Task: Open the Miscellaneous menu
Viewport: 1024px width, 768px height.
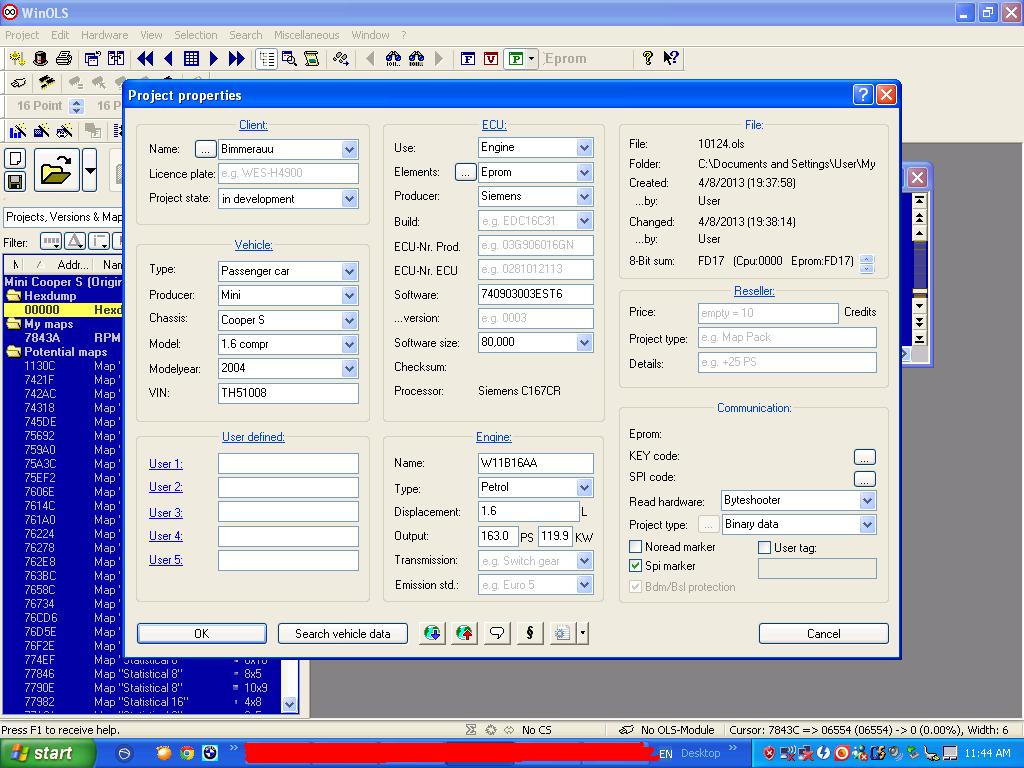Action: click(x=306, y=35)
